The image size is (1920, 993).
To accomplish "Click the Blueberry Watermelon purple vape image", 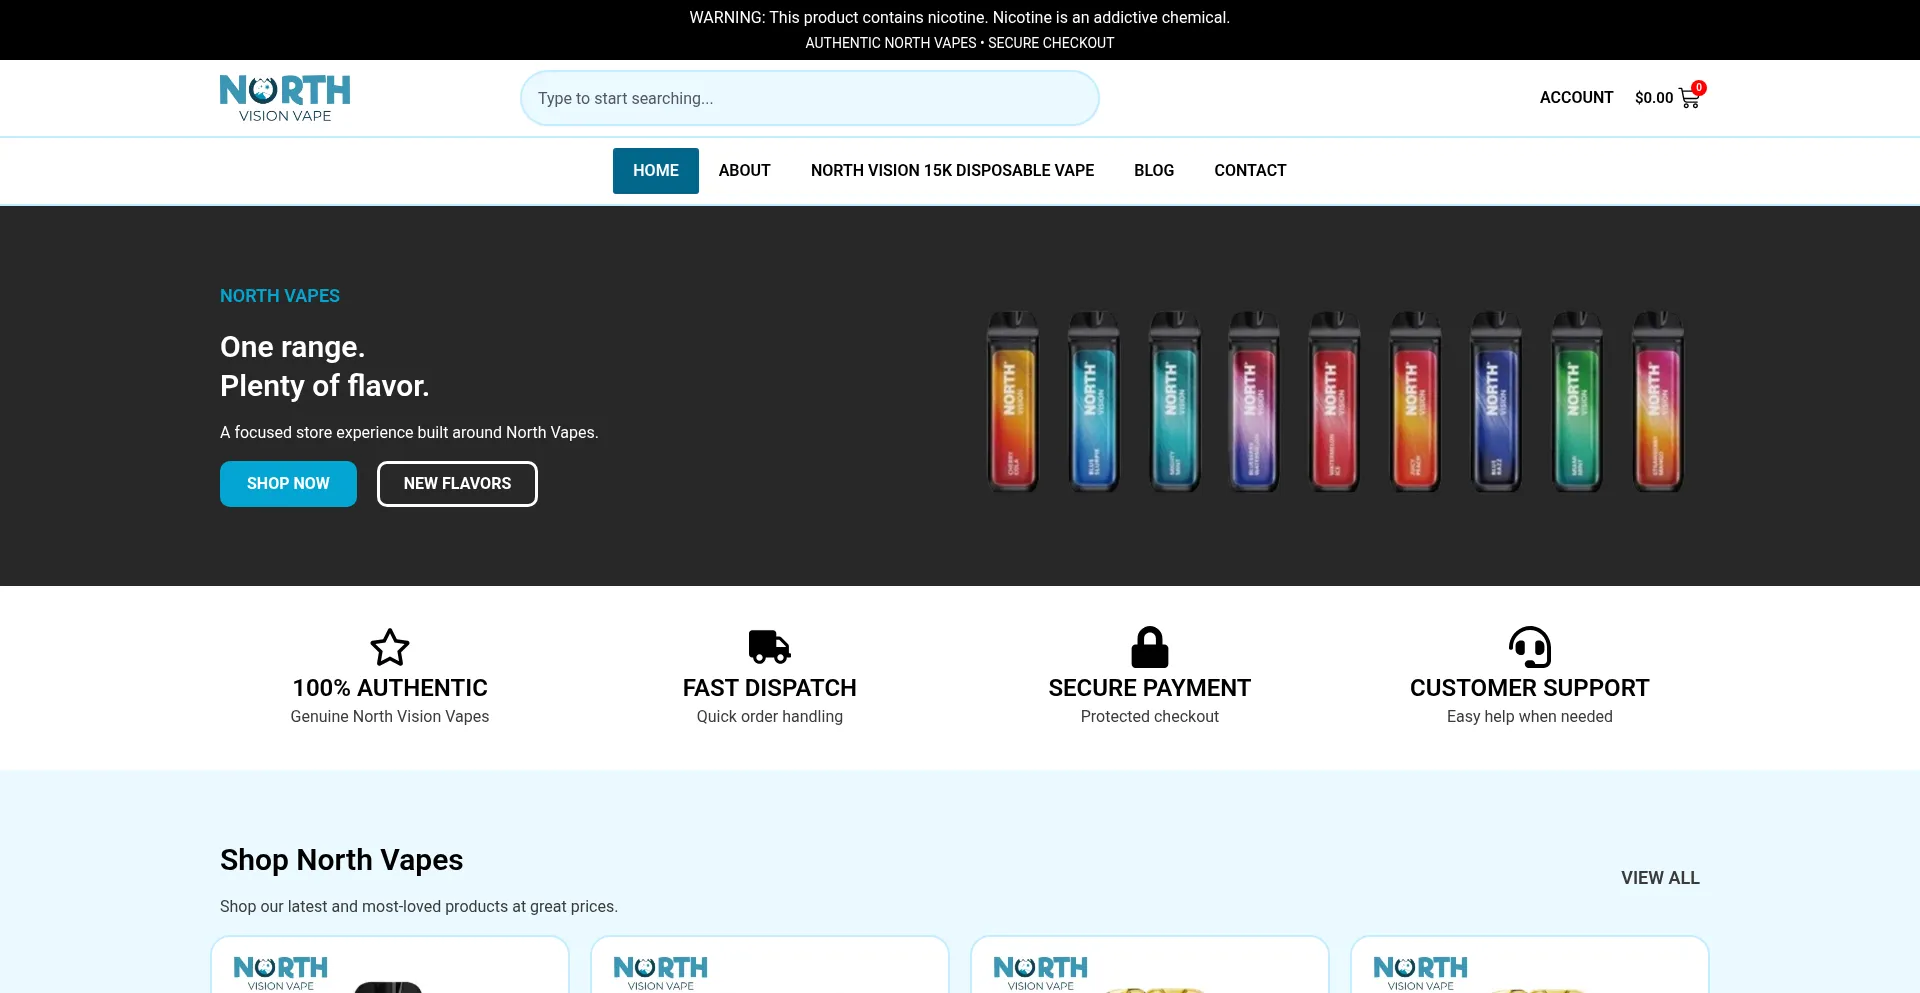I will coord(1254,401).
